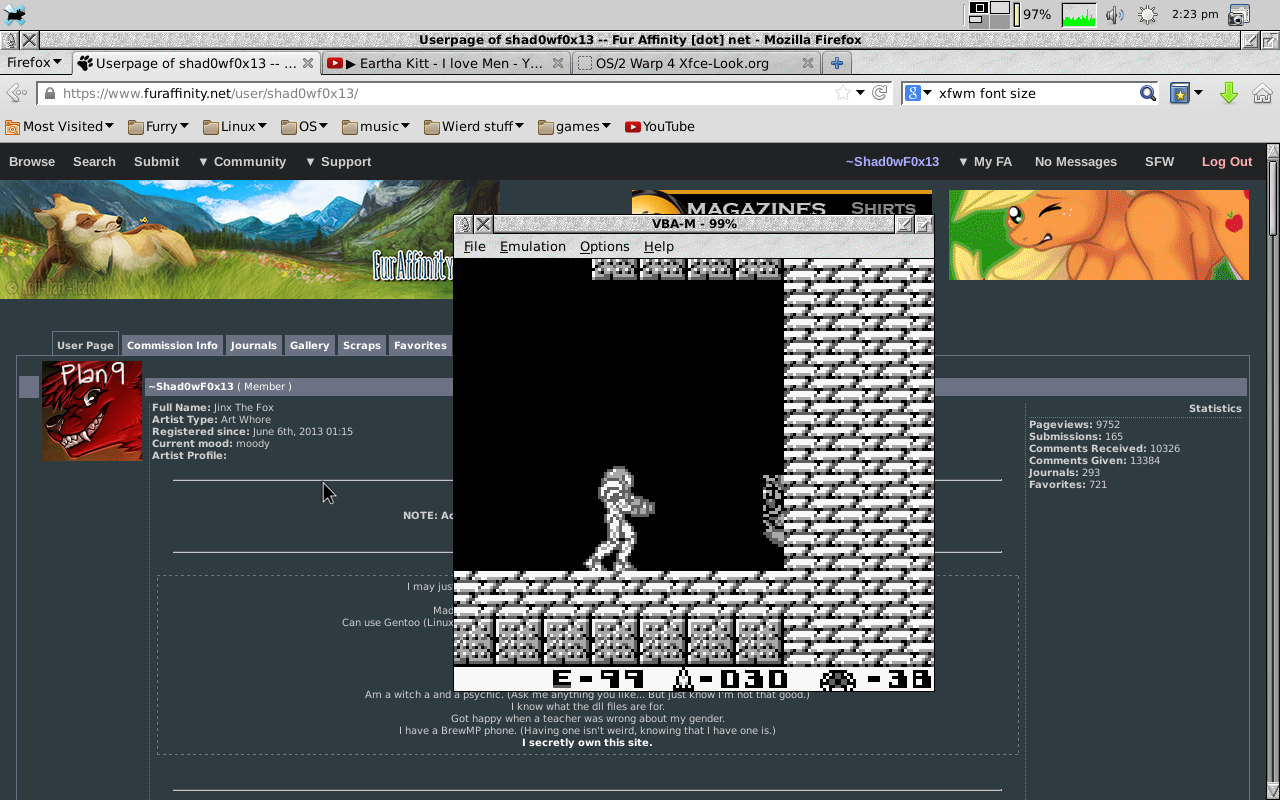The height and width of the screenshot is (800, 1280).
Task: Open the OS bookmarks folder
Action: click(x=305, y=126)
